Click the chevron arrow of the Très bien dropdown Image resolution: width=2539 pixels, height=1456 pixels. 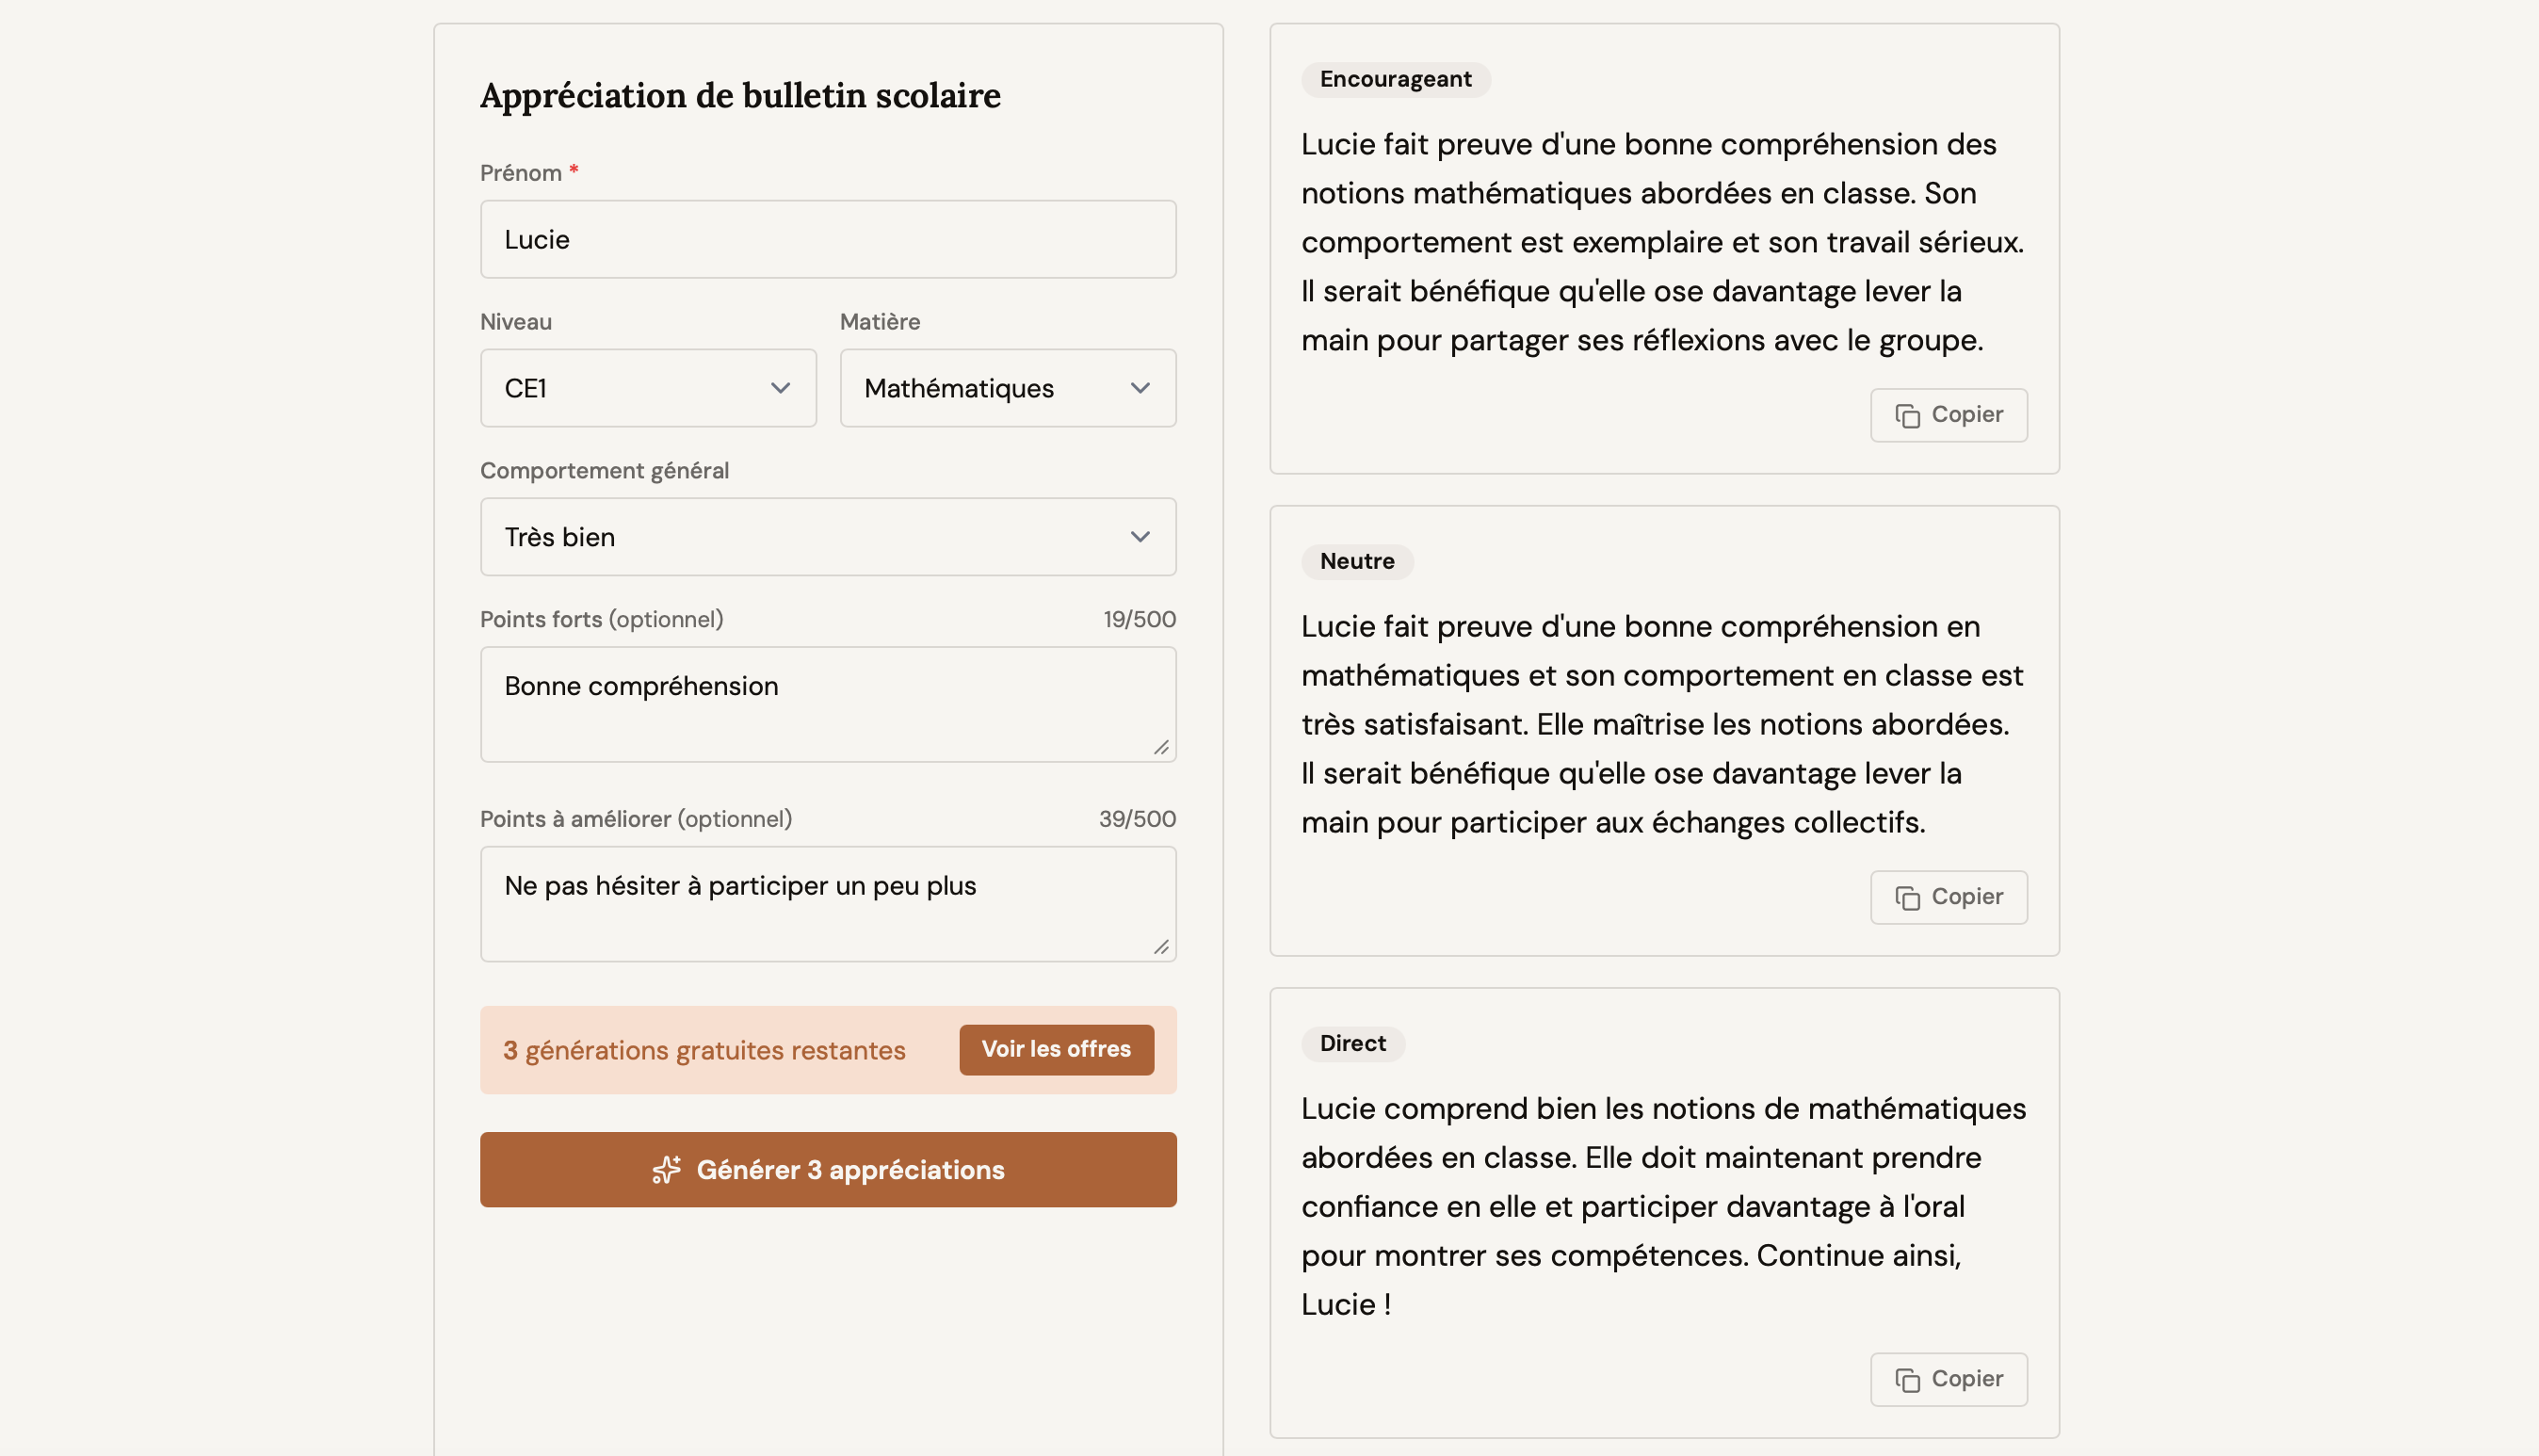pos(1140,537)
